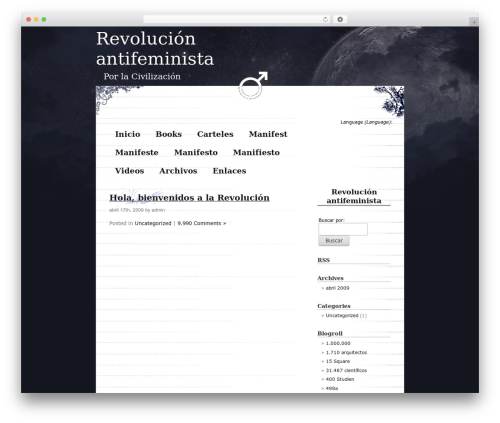Click the yellow minimize window button
500x423 pixels.
36,19
